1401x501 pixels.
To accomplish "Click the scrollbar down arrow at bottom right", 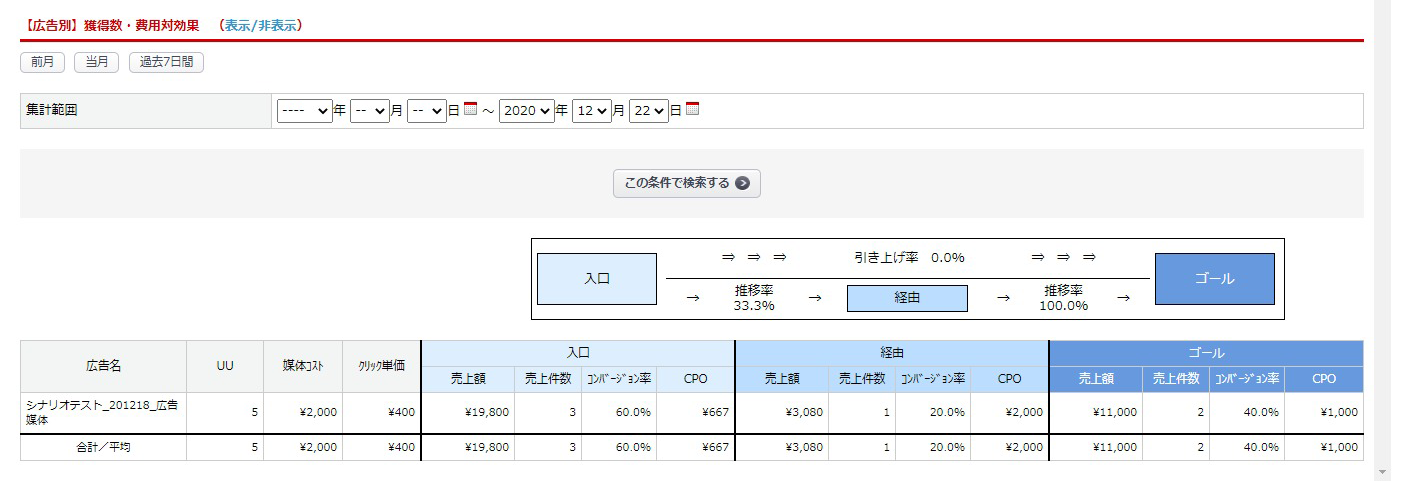I will coord(1383,471).
